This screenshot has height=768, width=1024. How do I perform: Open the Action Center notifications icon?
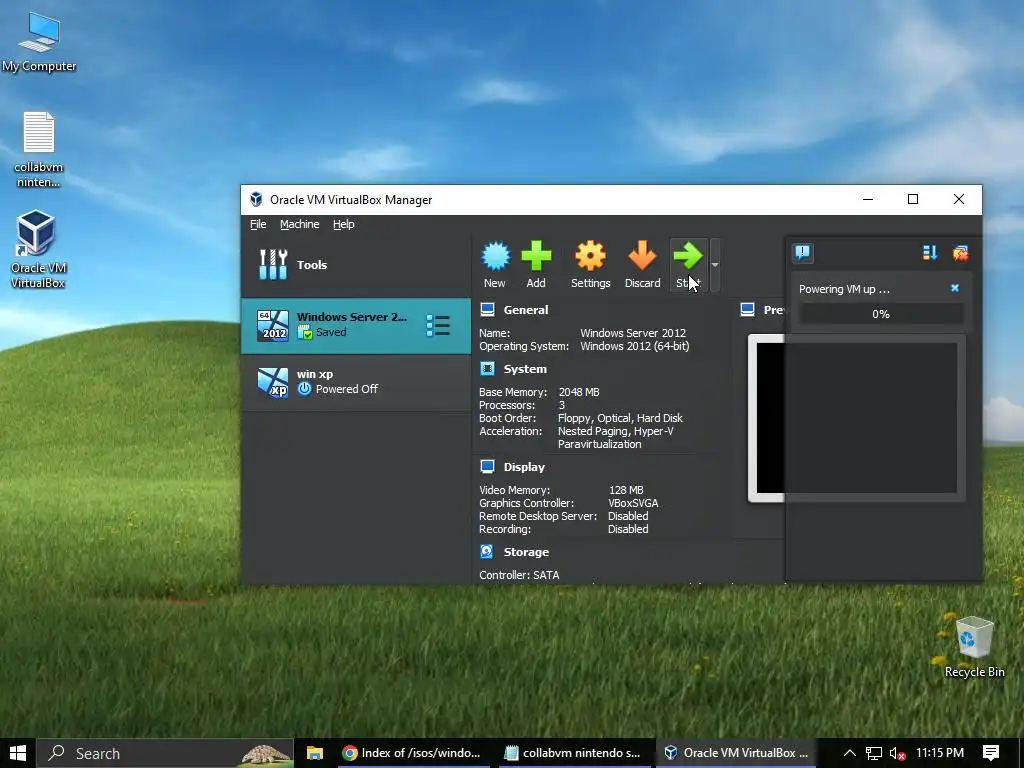point(991,753)
